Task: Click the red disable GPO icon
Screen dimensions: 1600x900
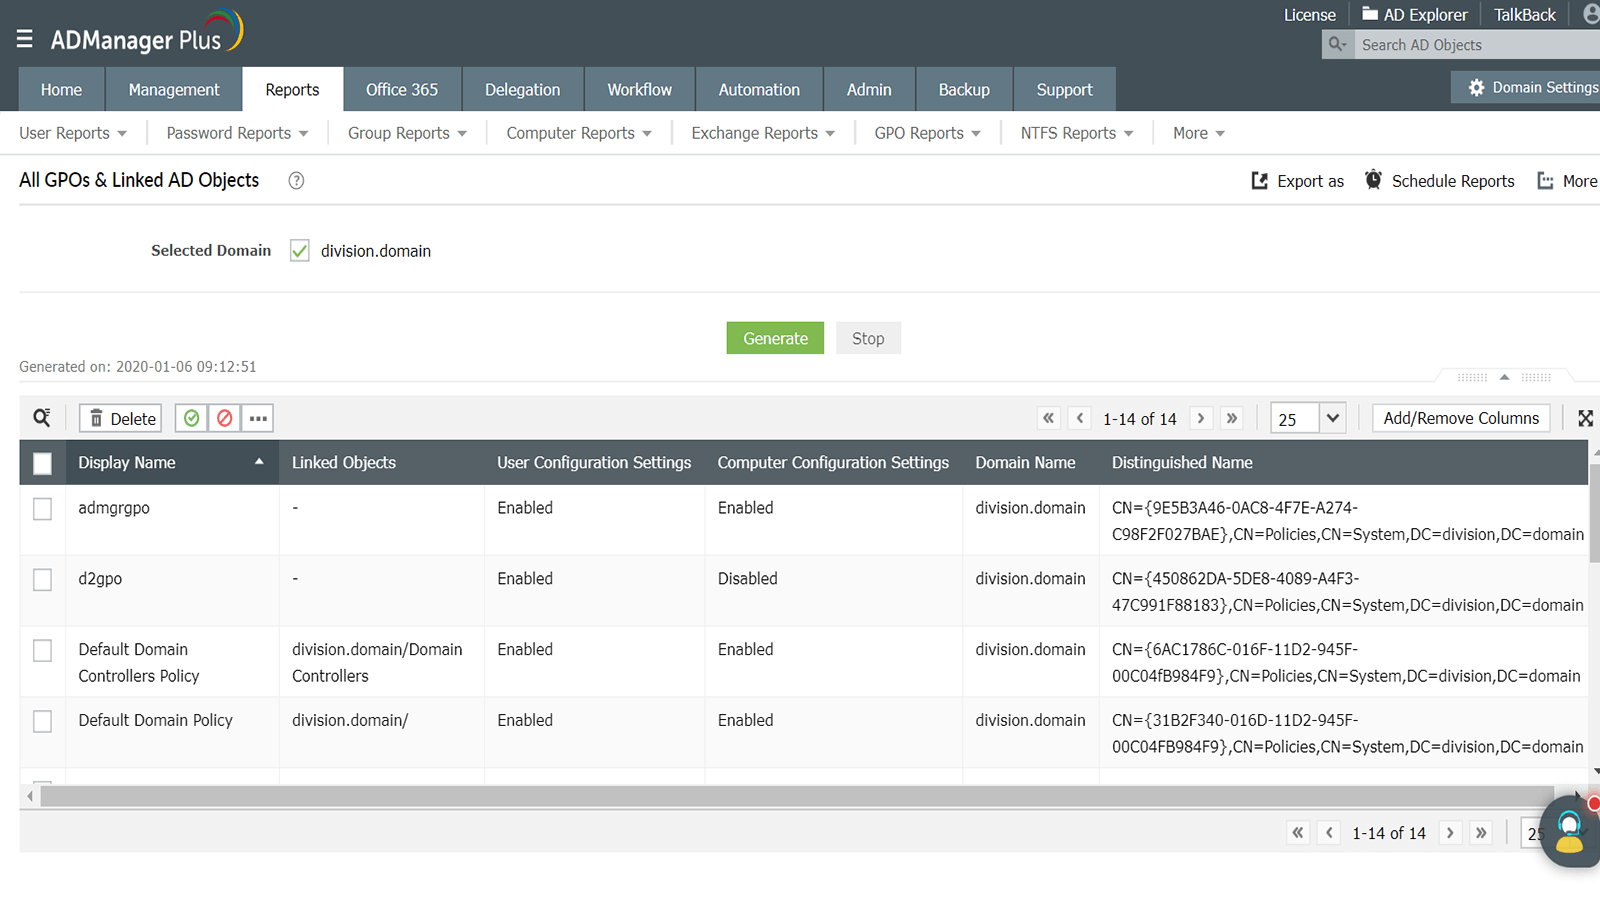Action: tap(225, 418)
